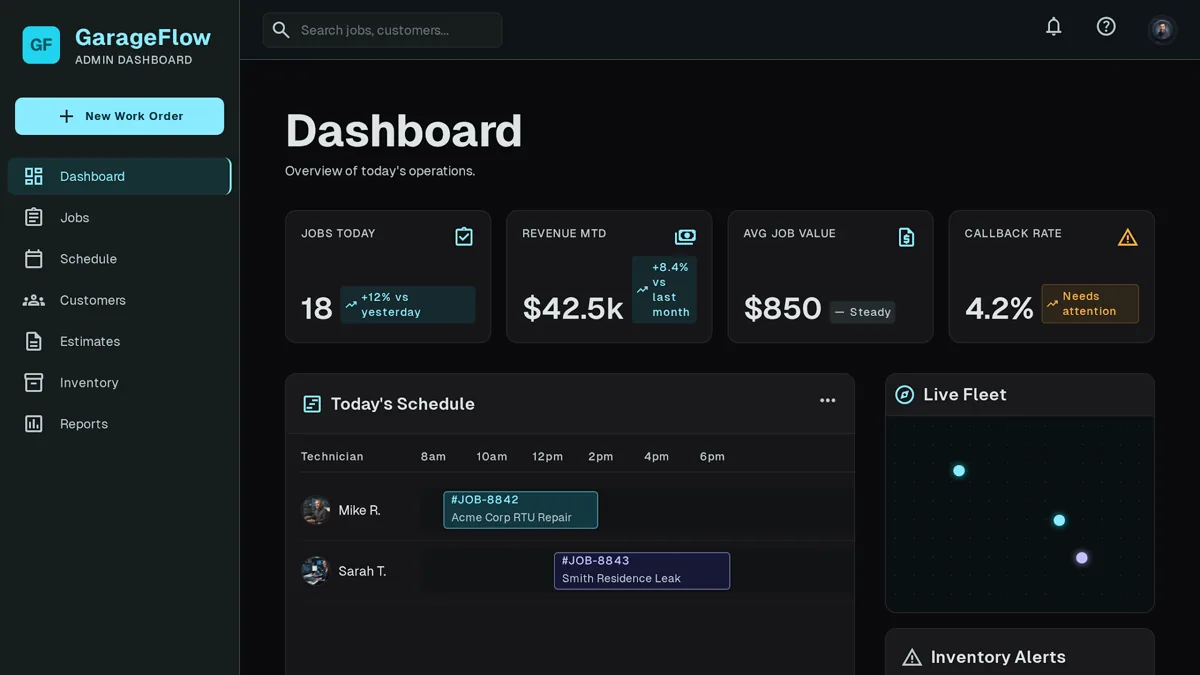Focus the Search jobs, customers field
This screenshot has width=1200, height=675.
(382, 30)
